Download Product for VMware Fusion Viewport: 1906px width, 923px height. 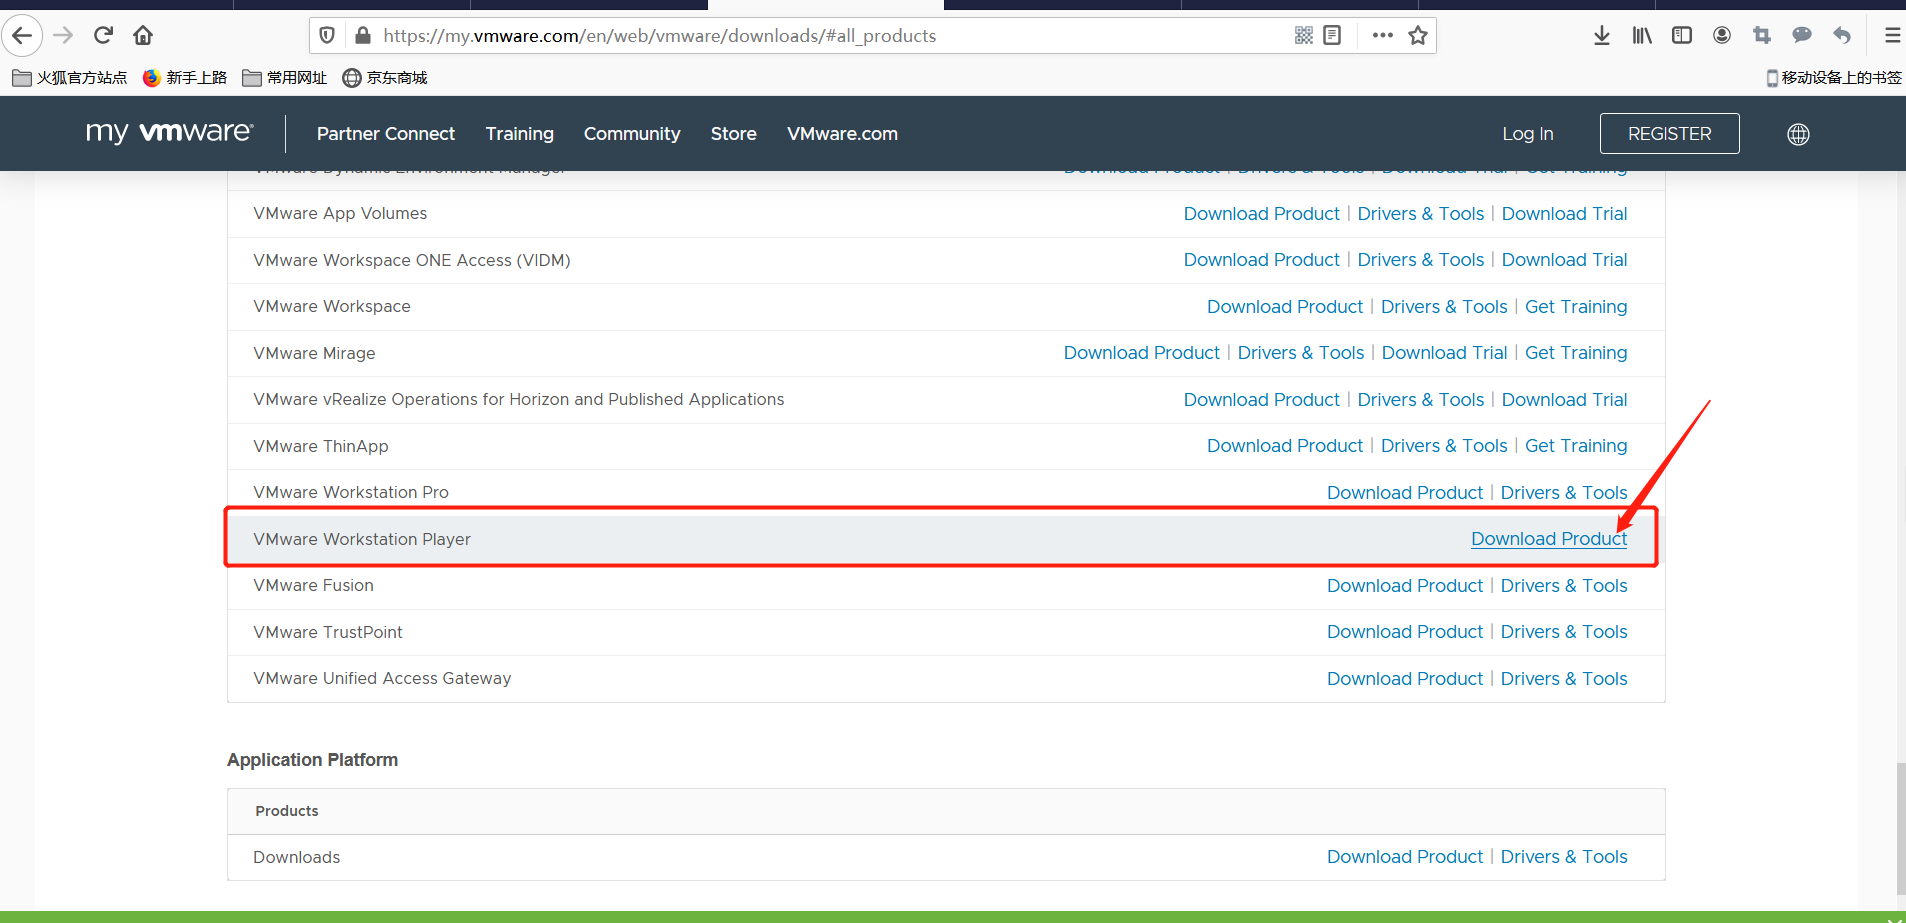click(x=1405, y=586)
